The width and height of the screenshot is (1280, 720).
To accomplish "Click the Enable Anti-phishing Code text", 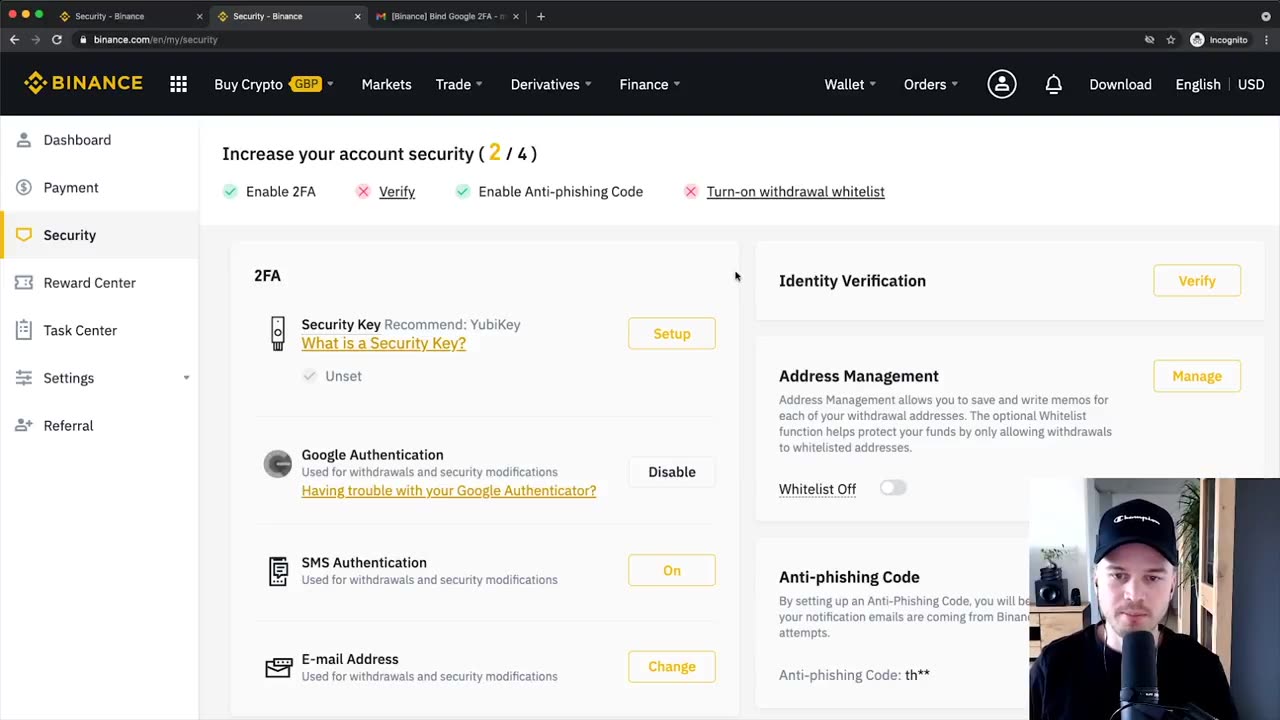I will tap(560, 192).
